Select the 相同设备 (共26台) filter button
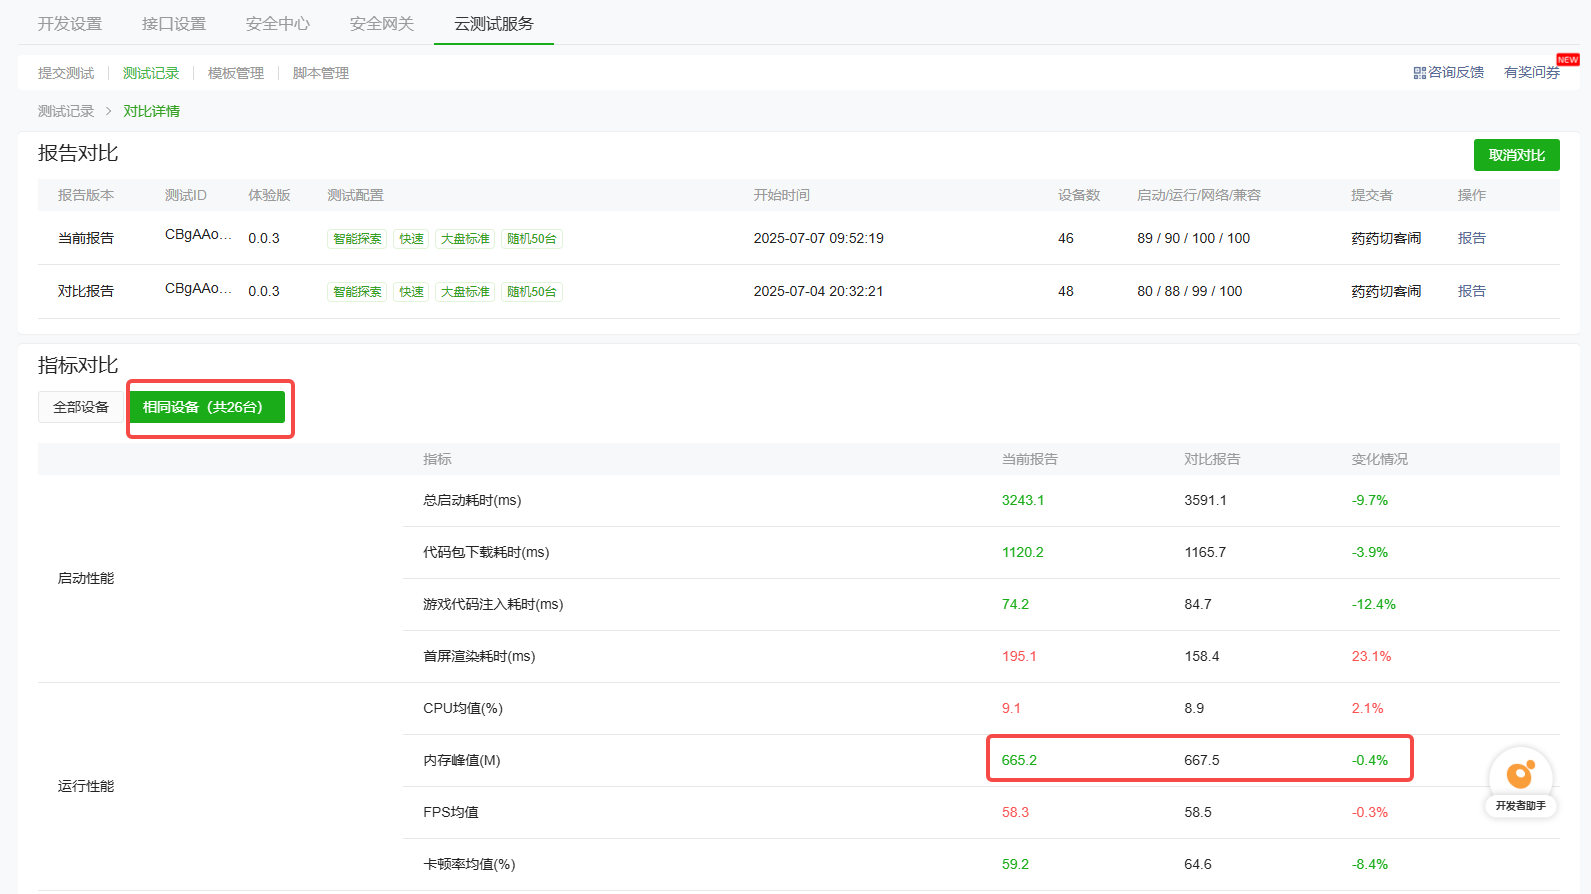Image resolution: width=1591 pixels, height=894 pixels. pos(207,407)
